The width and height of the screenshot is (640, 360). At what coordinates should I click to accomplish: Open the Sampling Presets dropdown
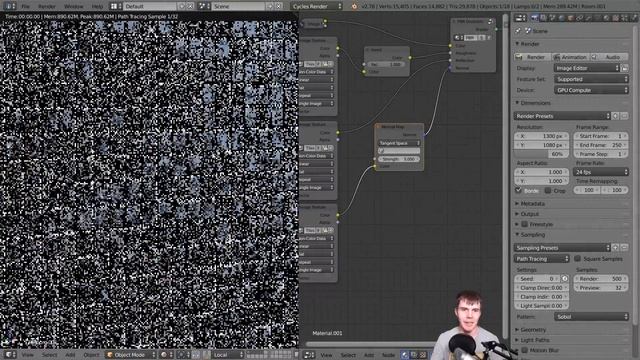[562, 248]
